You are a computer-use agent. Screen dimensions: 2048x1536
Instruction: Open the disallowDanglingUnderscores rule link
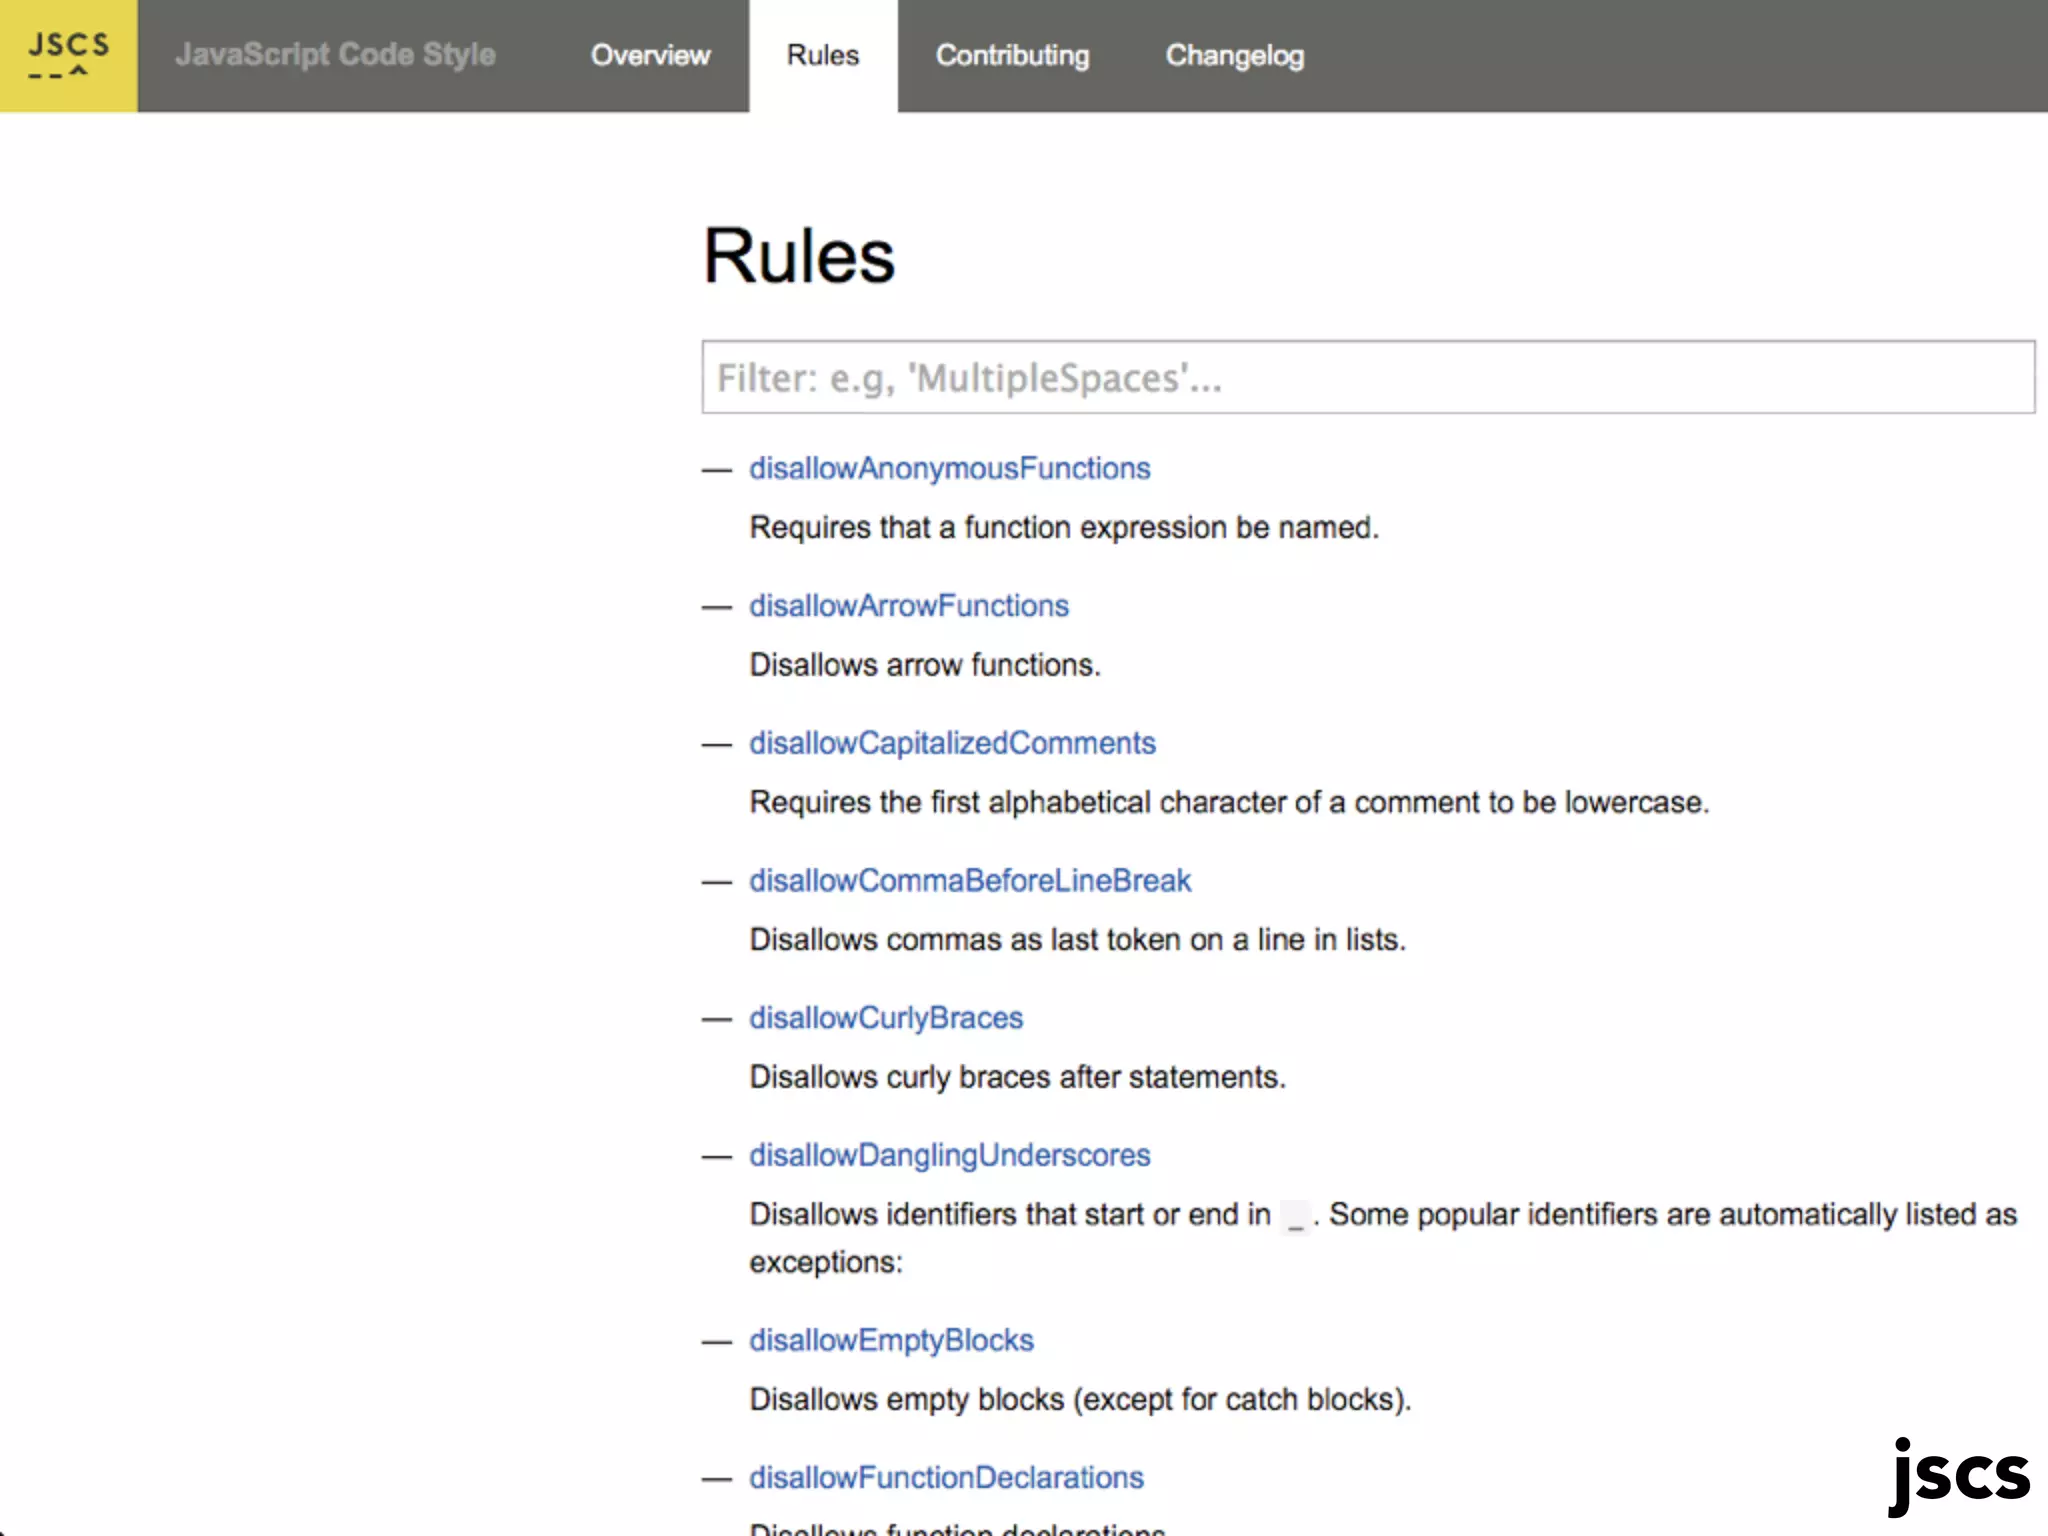949,1155
